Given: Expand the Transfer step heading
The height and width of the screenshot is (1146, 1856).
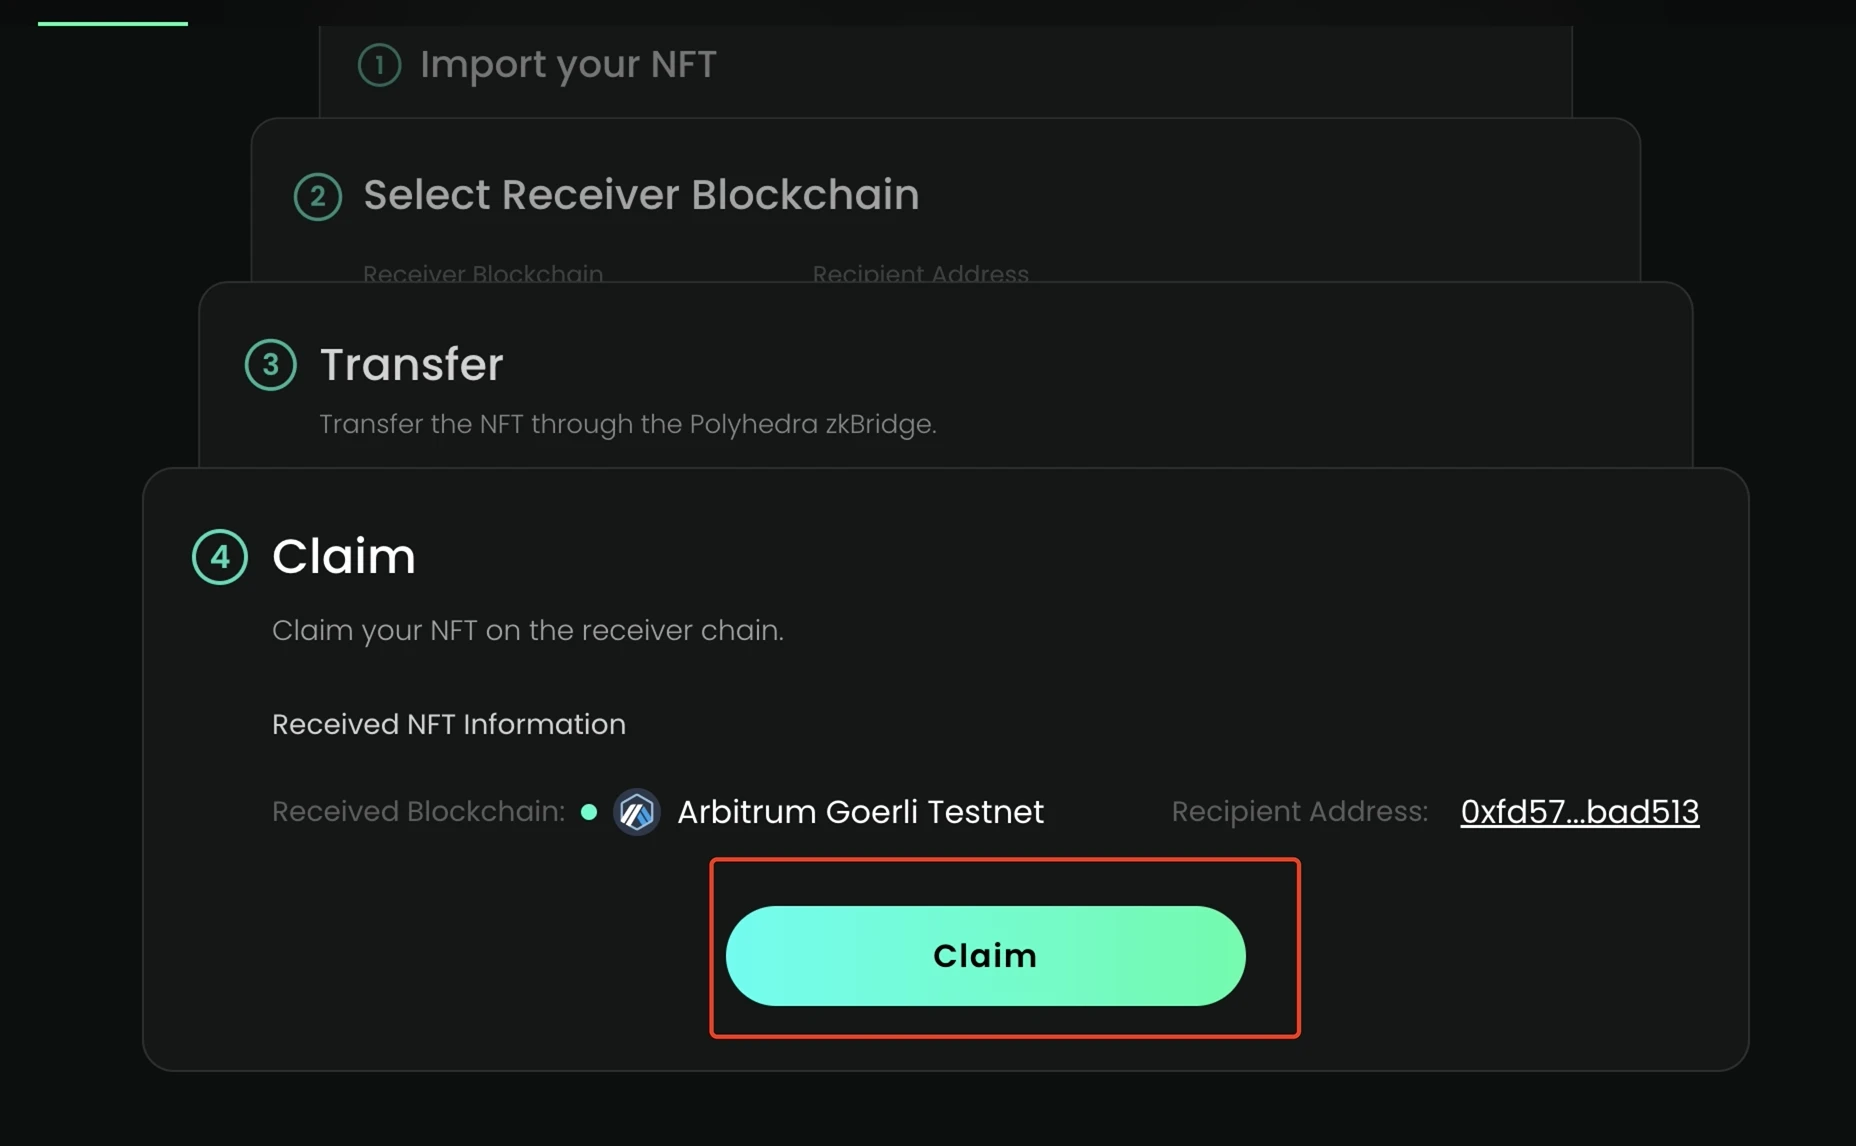Looking at the screenshot, I should 411,365.
